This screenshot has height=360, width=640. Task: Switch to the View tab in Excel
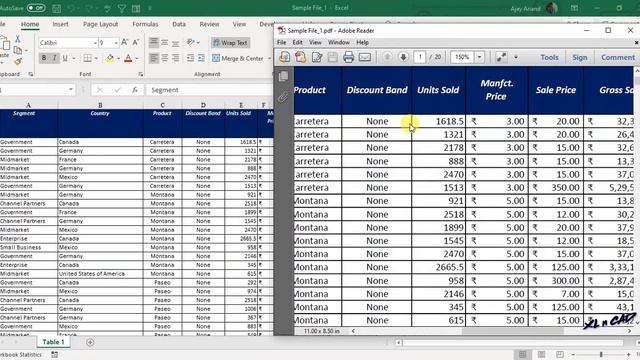239,24
